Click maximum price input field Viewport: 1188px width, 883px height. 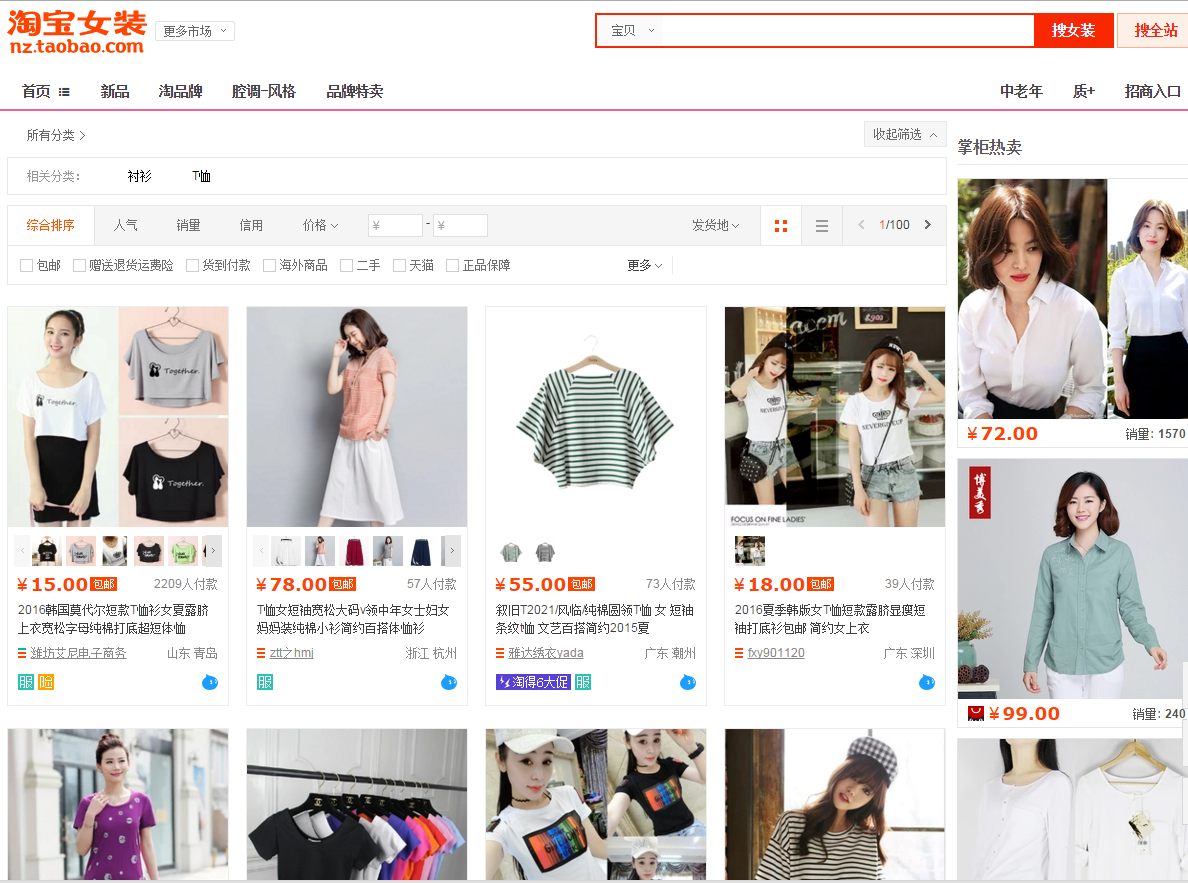(x=461, y=225)
